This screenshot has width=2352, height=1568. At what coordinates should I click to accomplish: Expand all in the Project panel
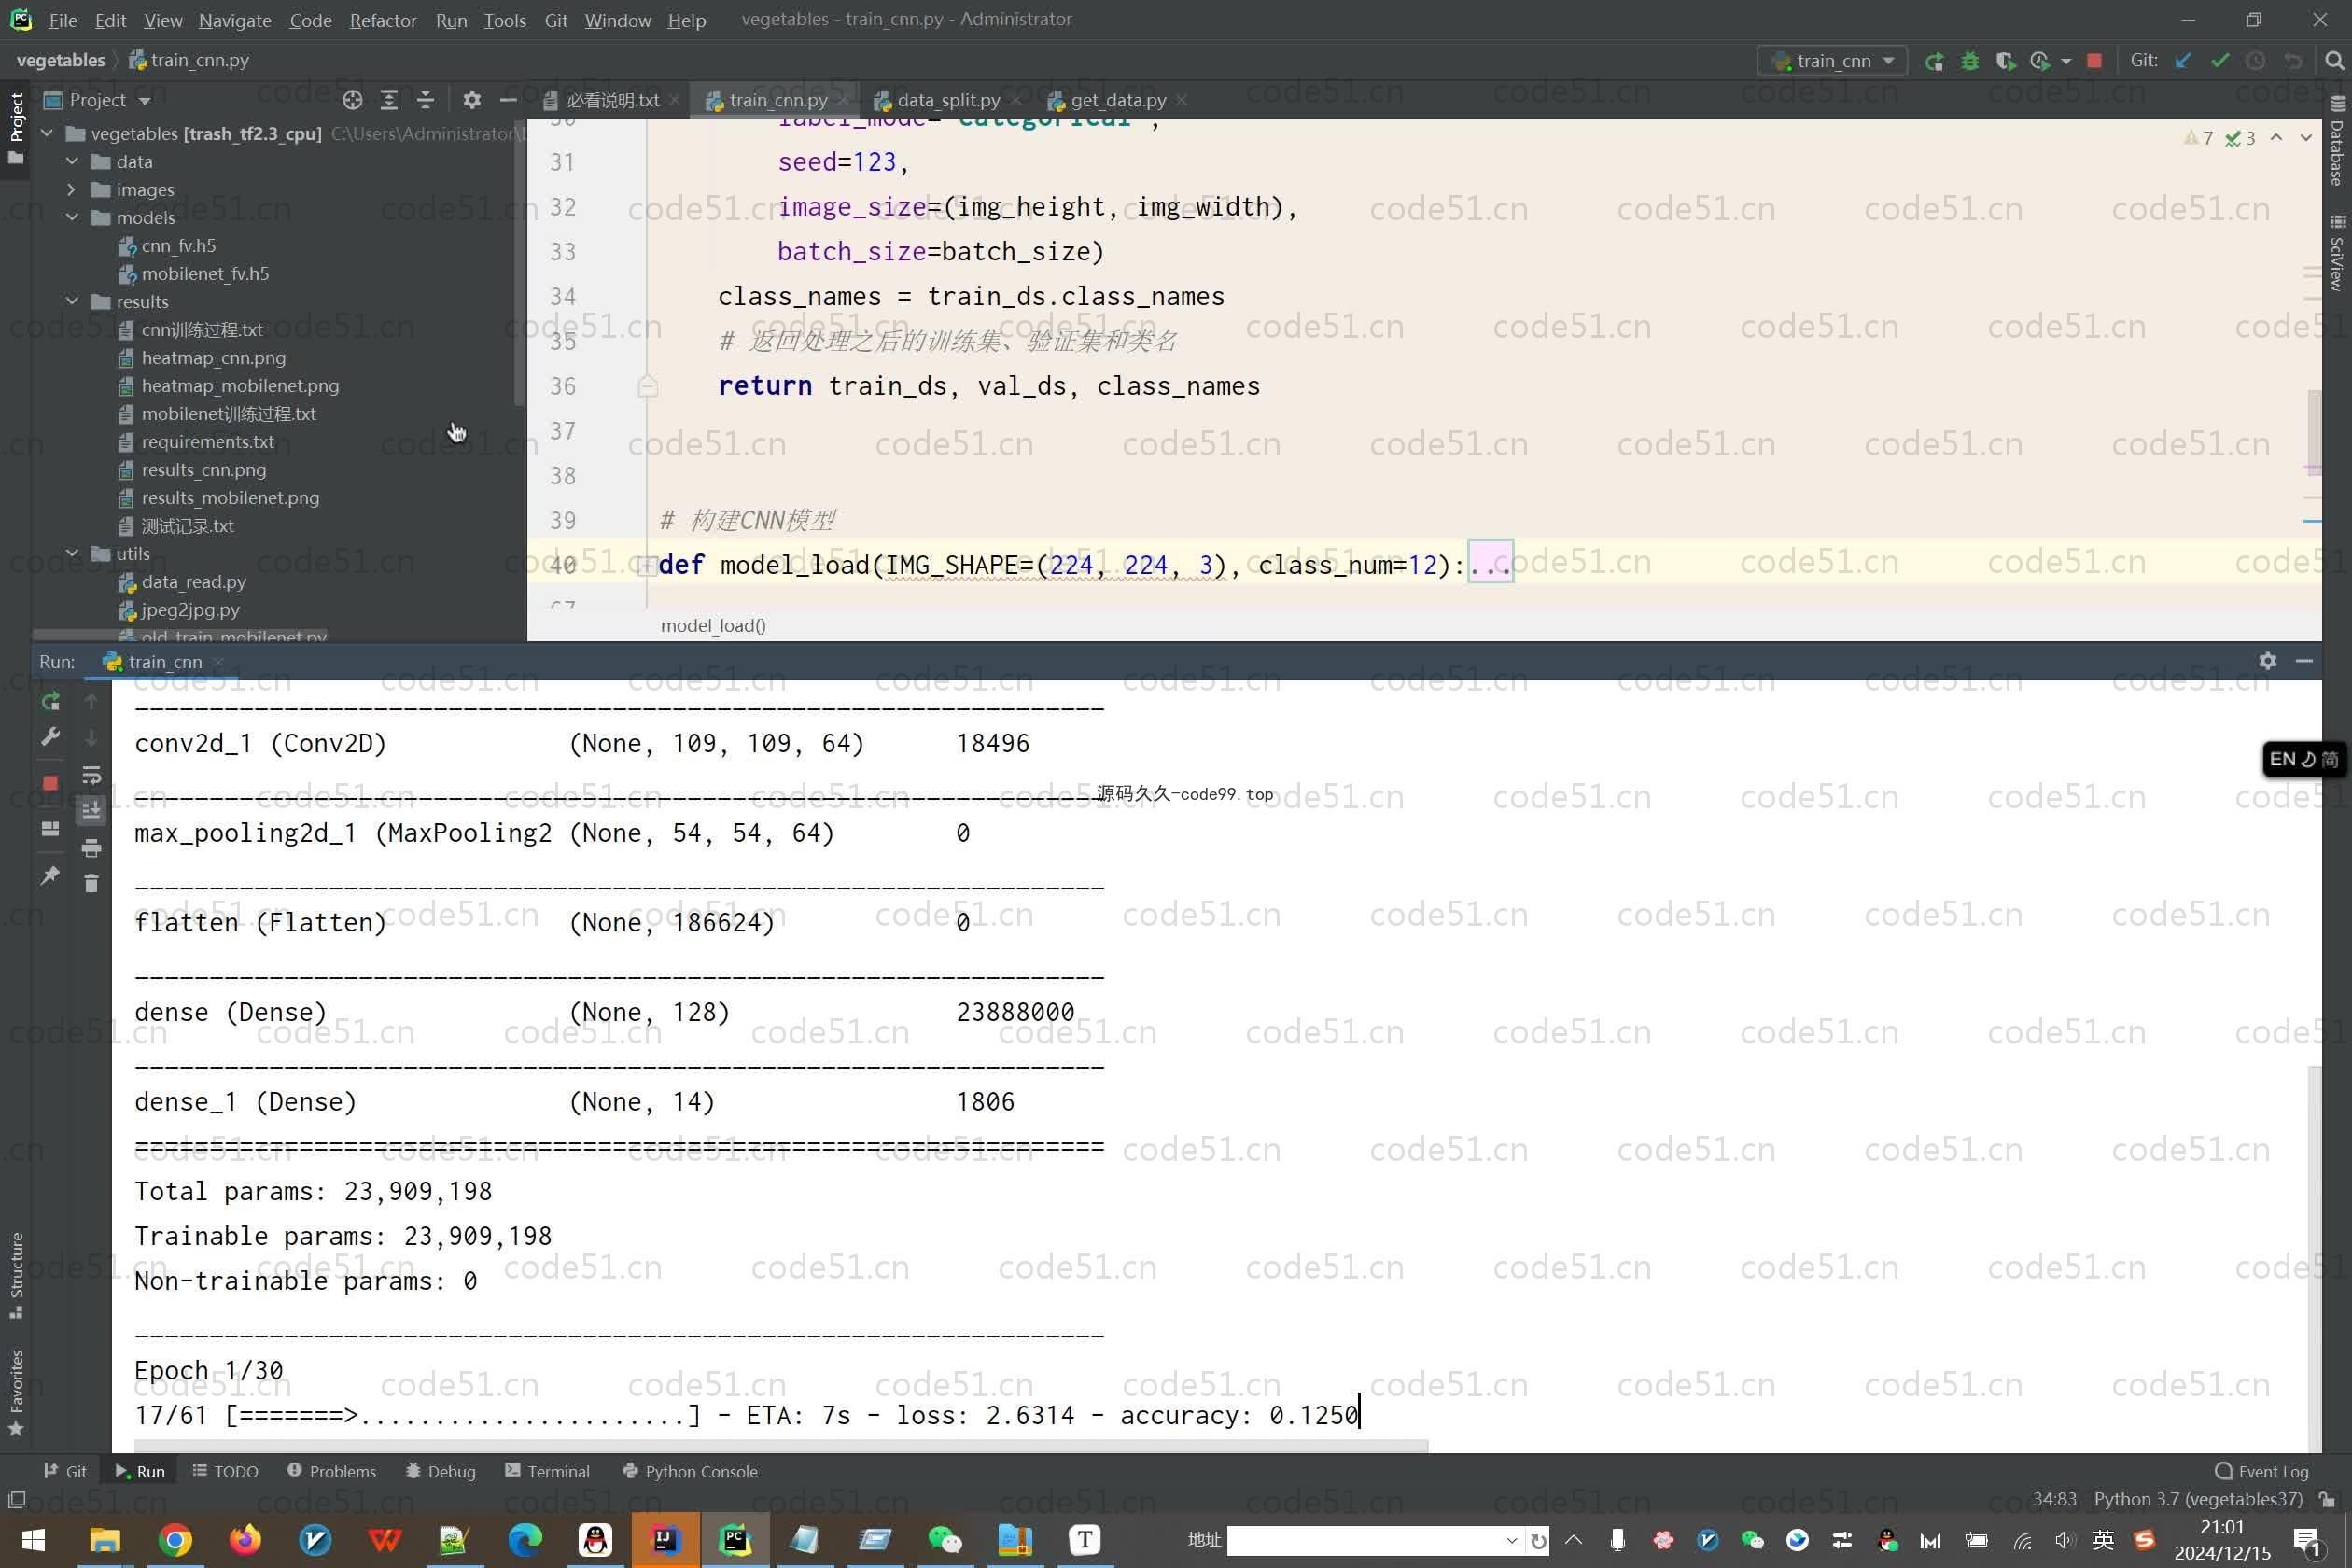389,100
